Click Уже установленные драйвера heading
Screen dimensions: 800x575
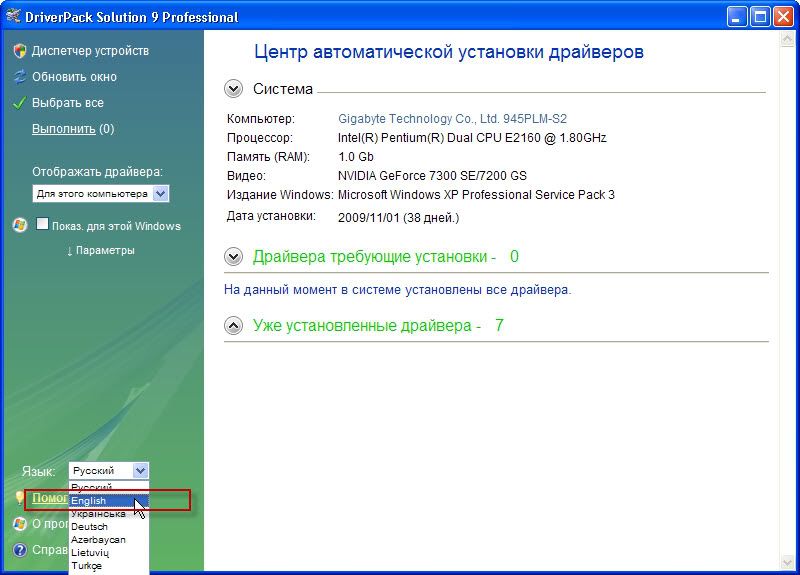(x=378, y=326)
